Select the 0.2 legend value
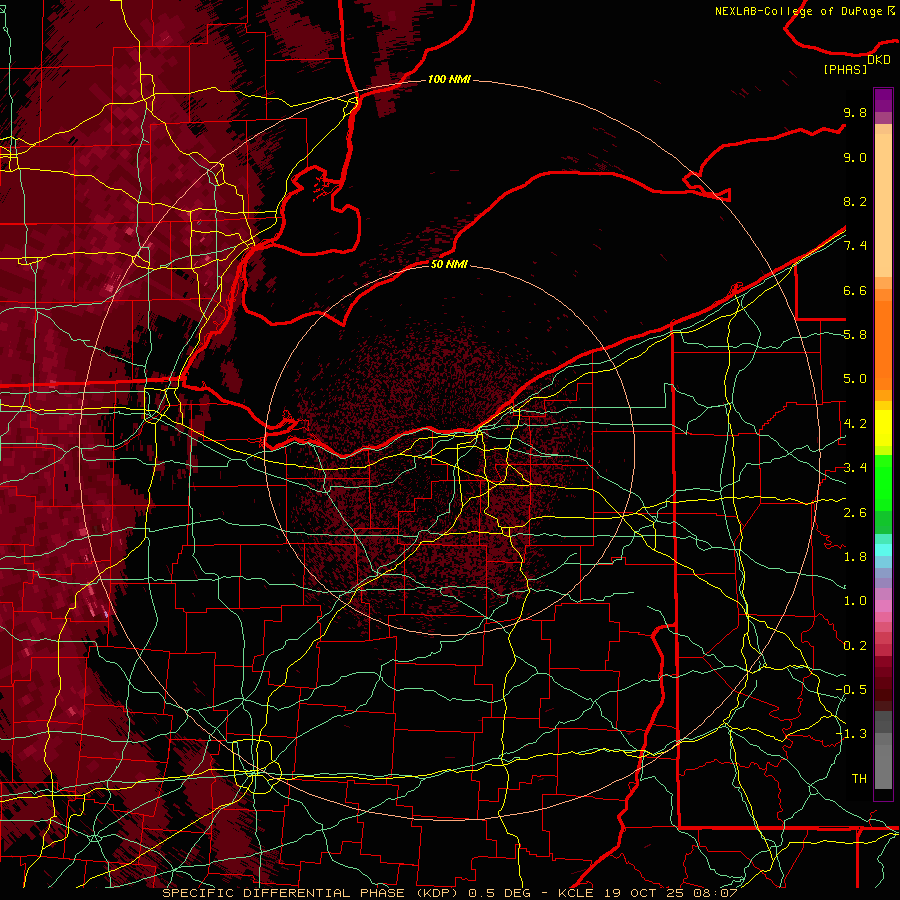Viewport: 900px width, 900px height. [x=855, y=646]
